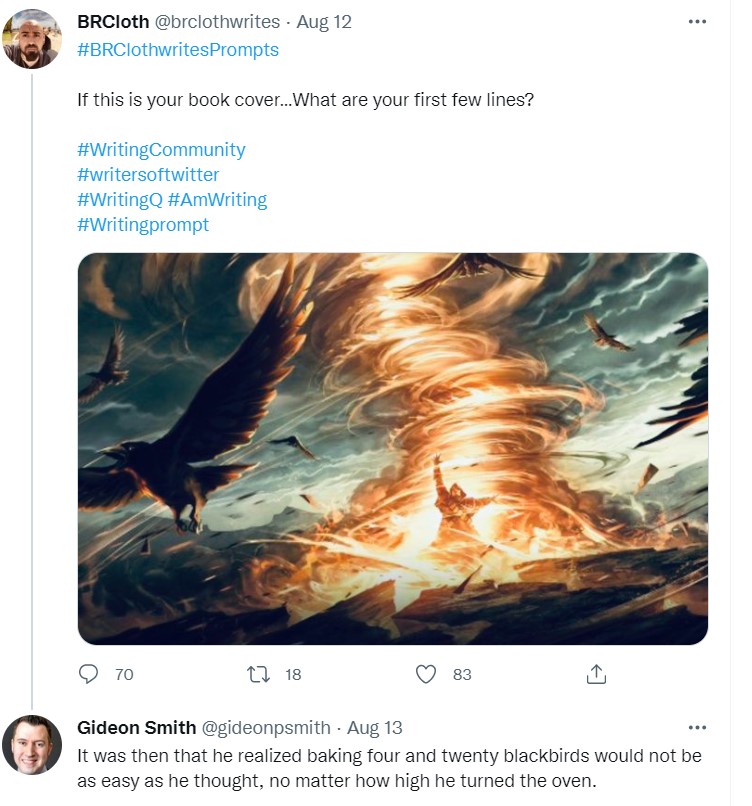Viewport: 752px width, 806px height.
Task: Open the #WritingCommunity hashtag
Action: [x=161, y=149]
